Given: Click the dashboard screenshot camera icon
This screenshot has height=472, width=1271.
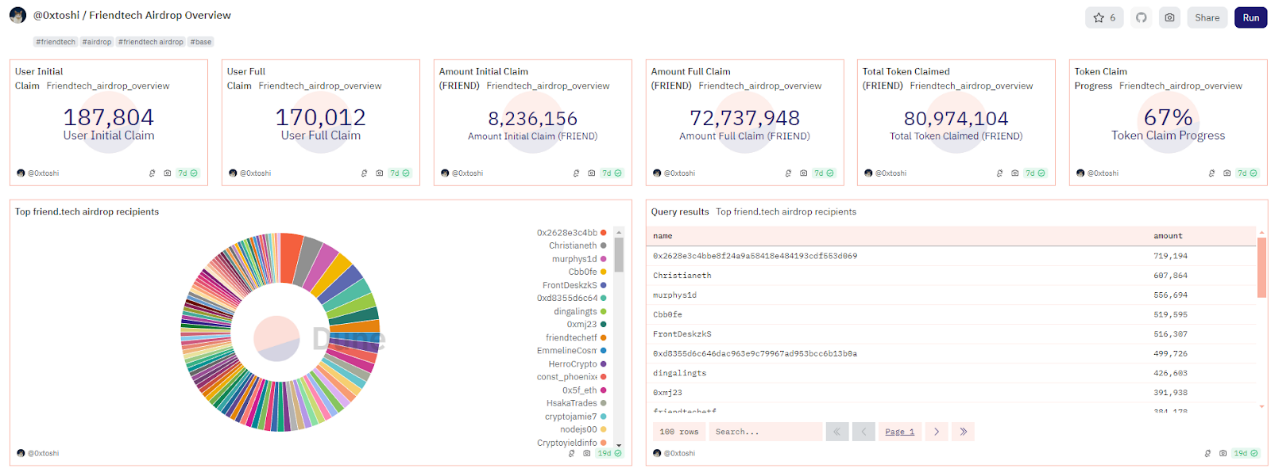Looking at the screenshot, I should pos(1169,17).
